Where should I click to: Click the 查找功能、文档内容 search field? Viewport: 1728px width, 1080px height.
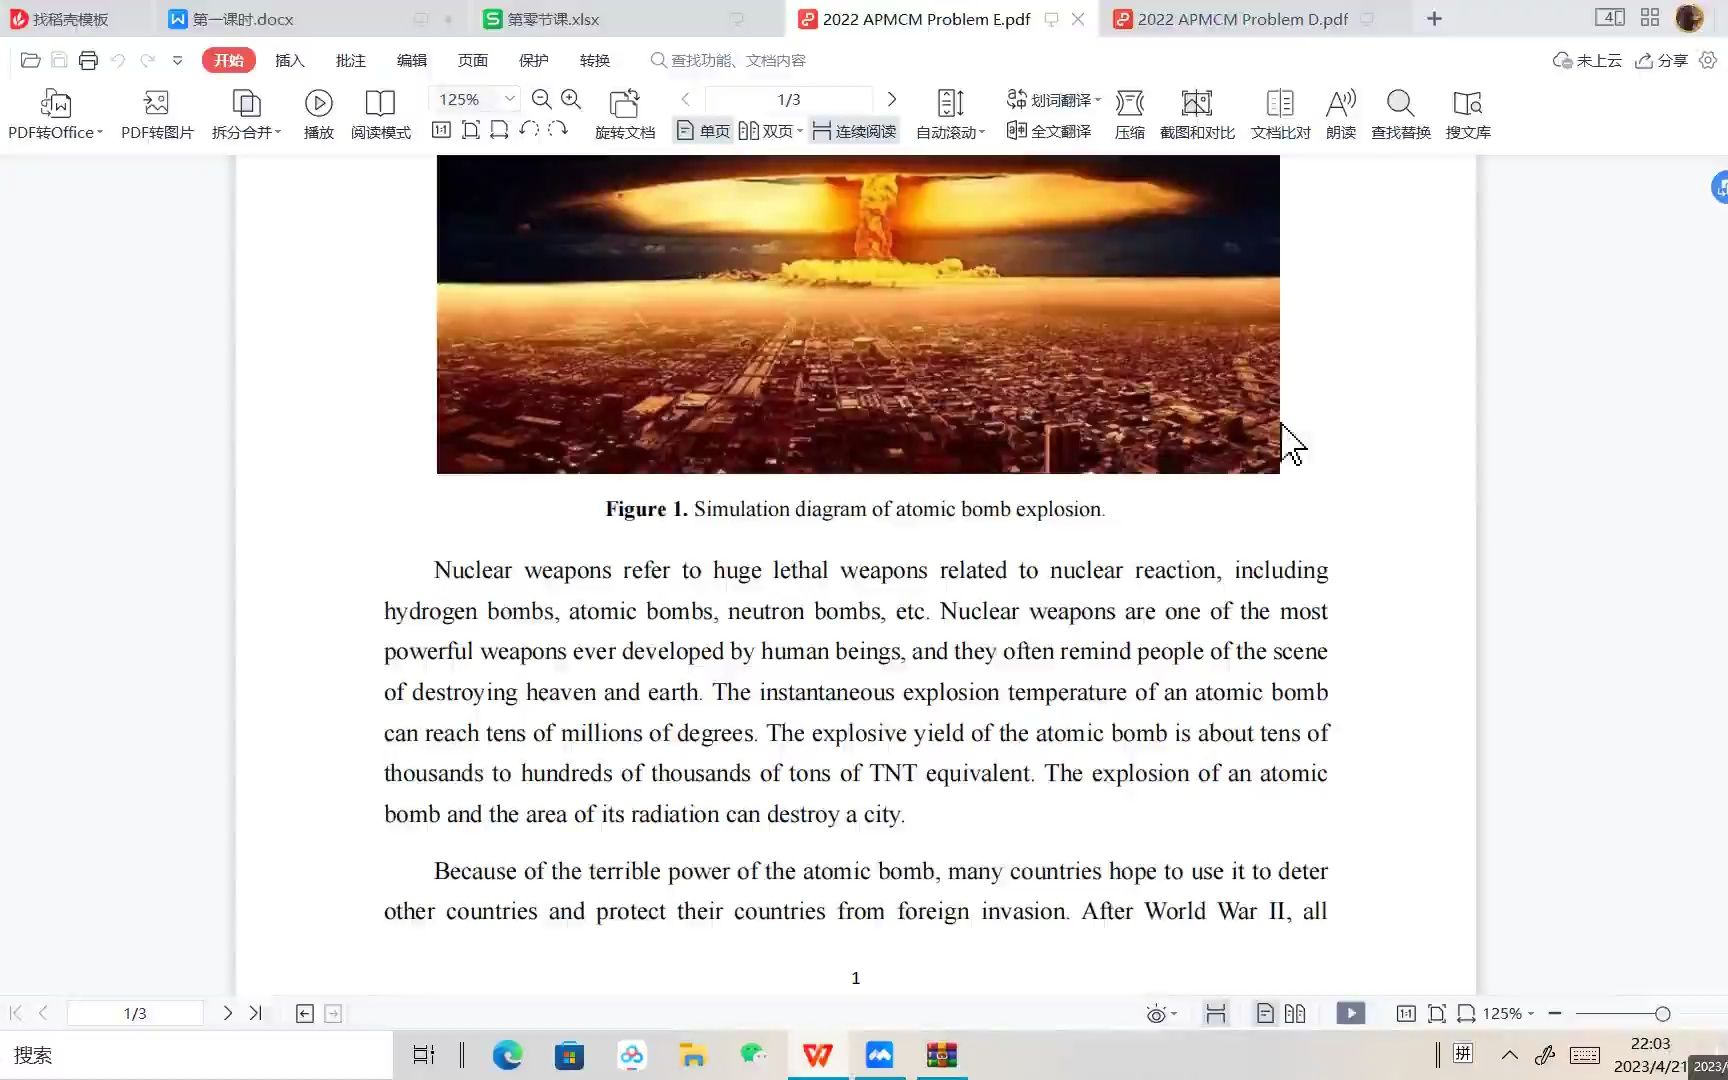click(738, 60)
